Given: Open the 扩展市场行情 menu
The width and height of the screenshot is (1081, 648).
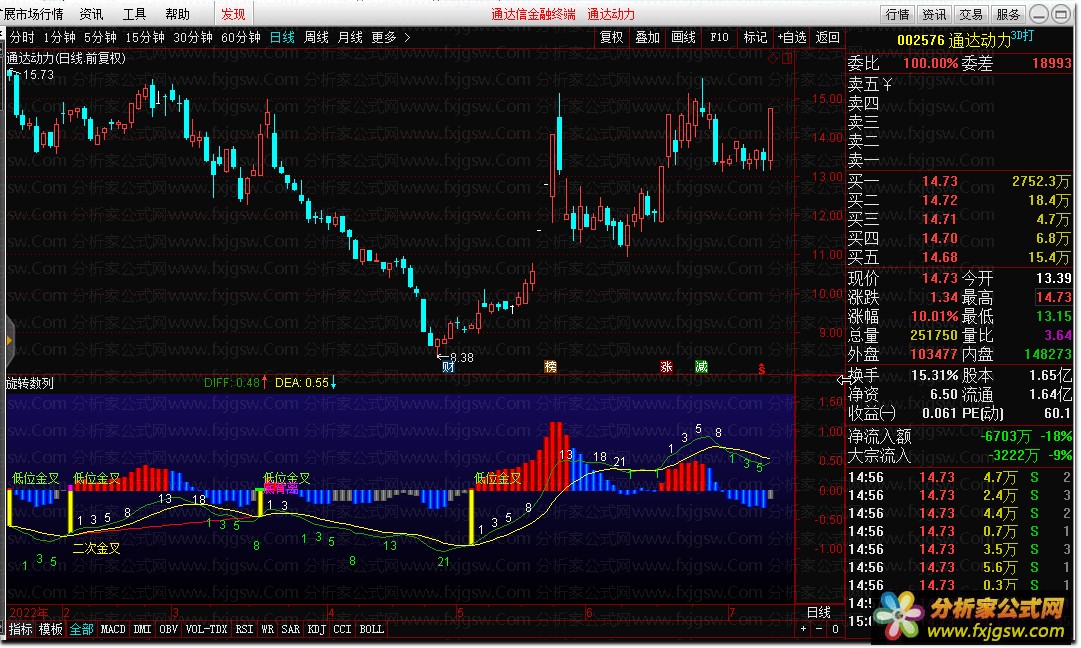Looking at the screenshot, I should 32,14.
